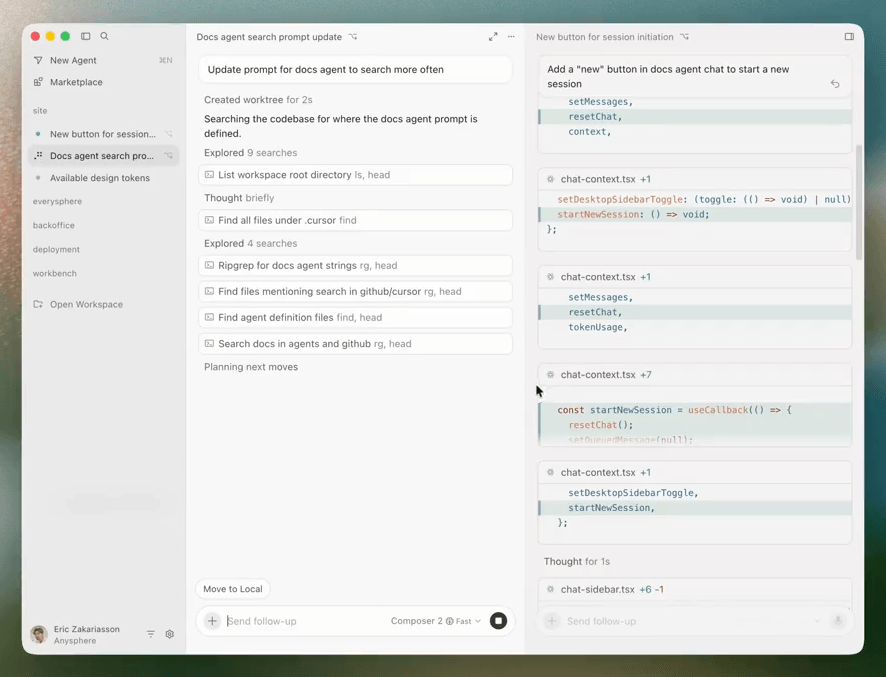
Task: Open the model dropdown chevron in right follow-up box
Action: (817, 621)
